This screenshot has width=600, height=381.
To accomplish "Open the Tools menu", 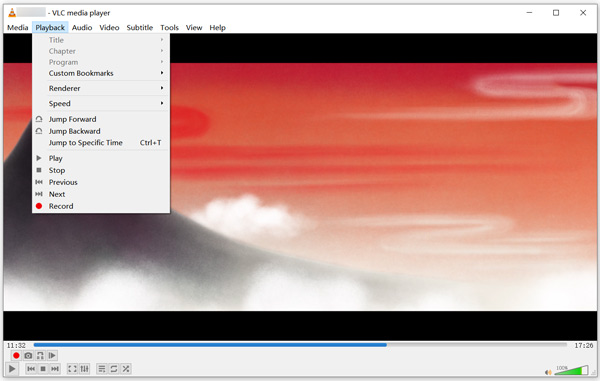I will (x=170, y=28).
